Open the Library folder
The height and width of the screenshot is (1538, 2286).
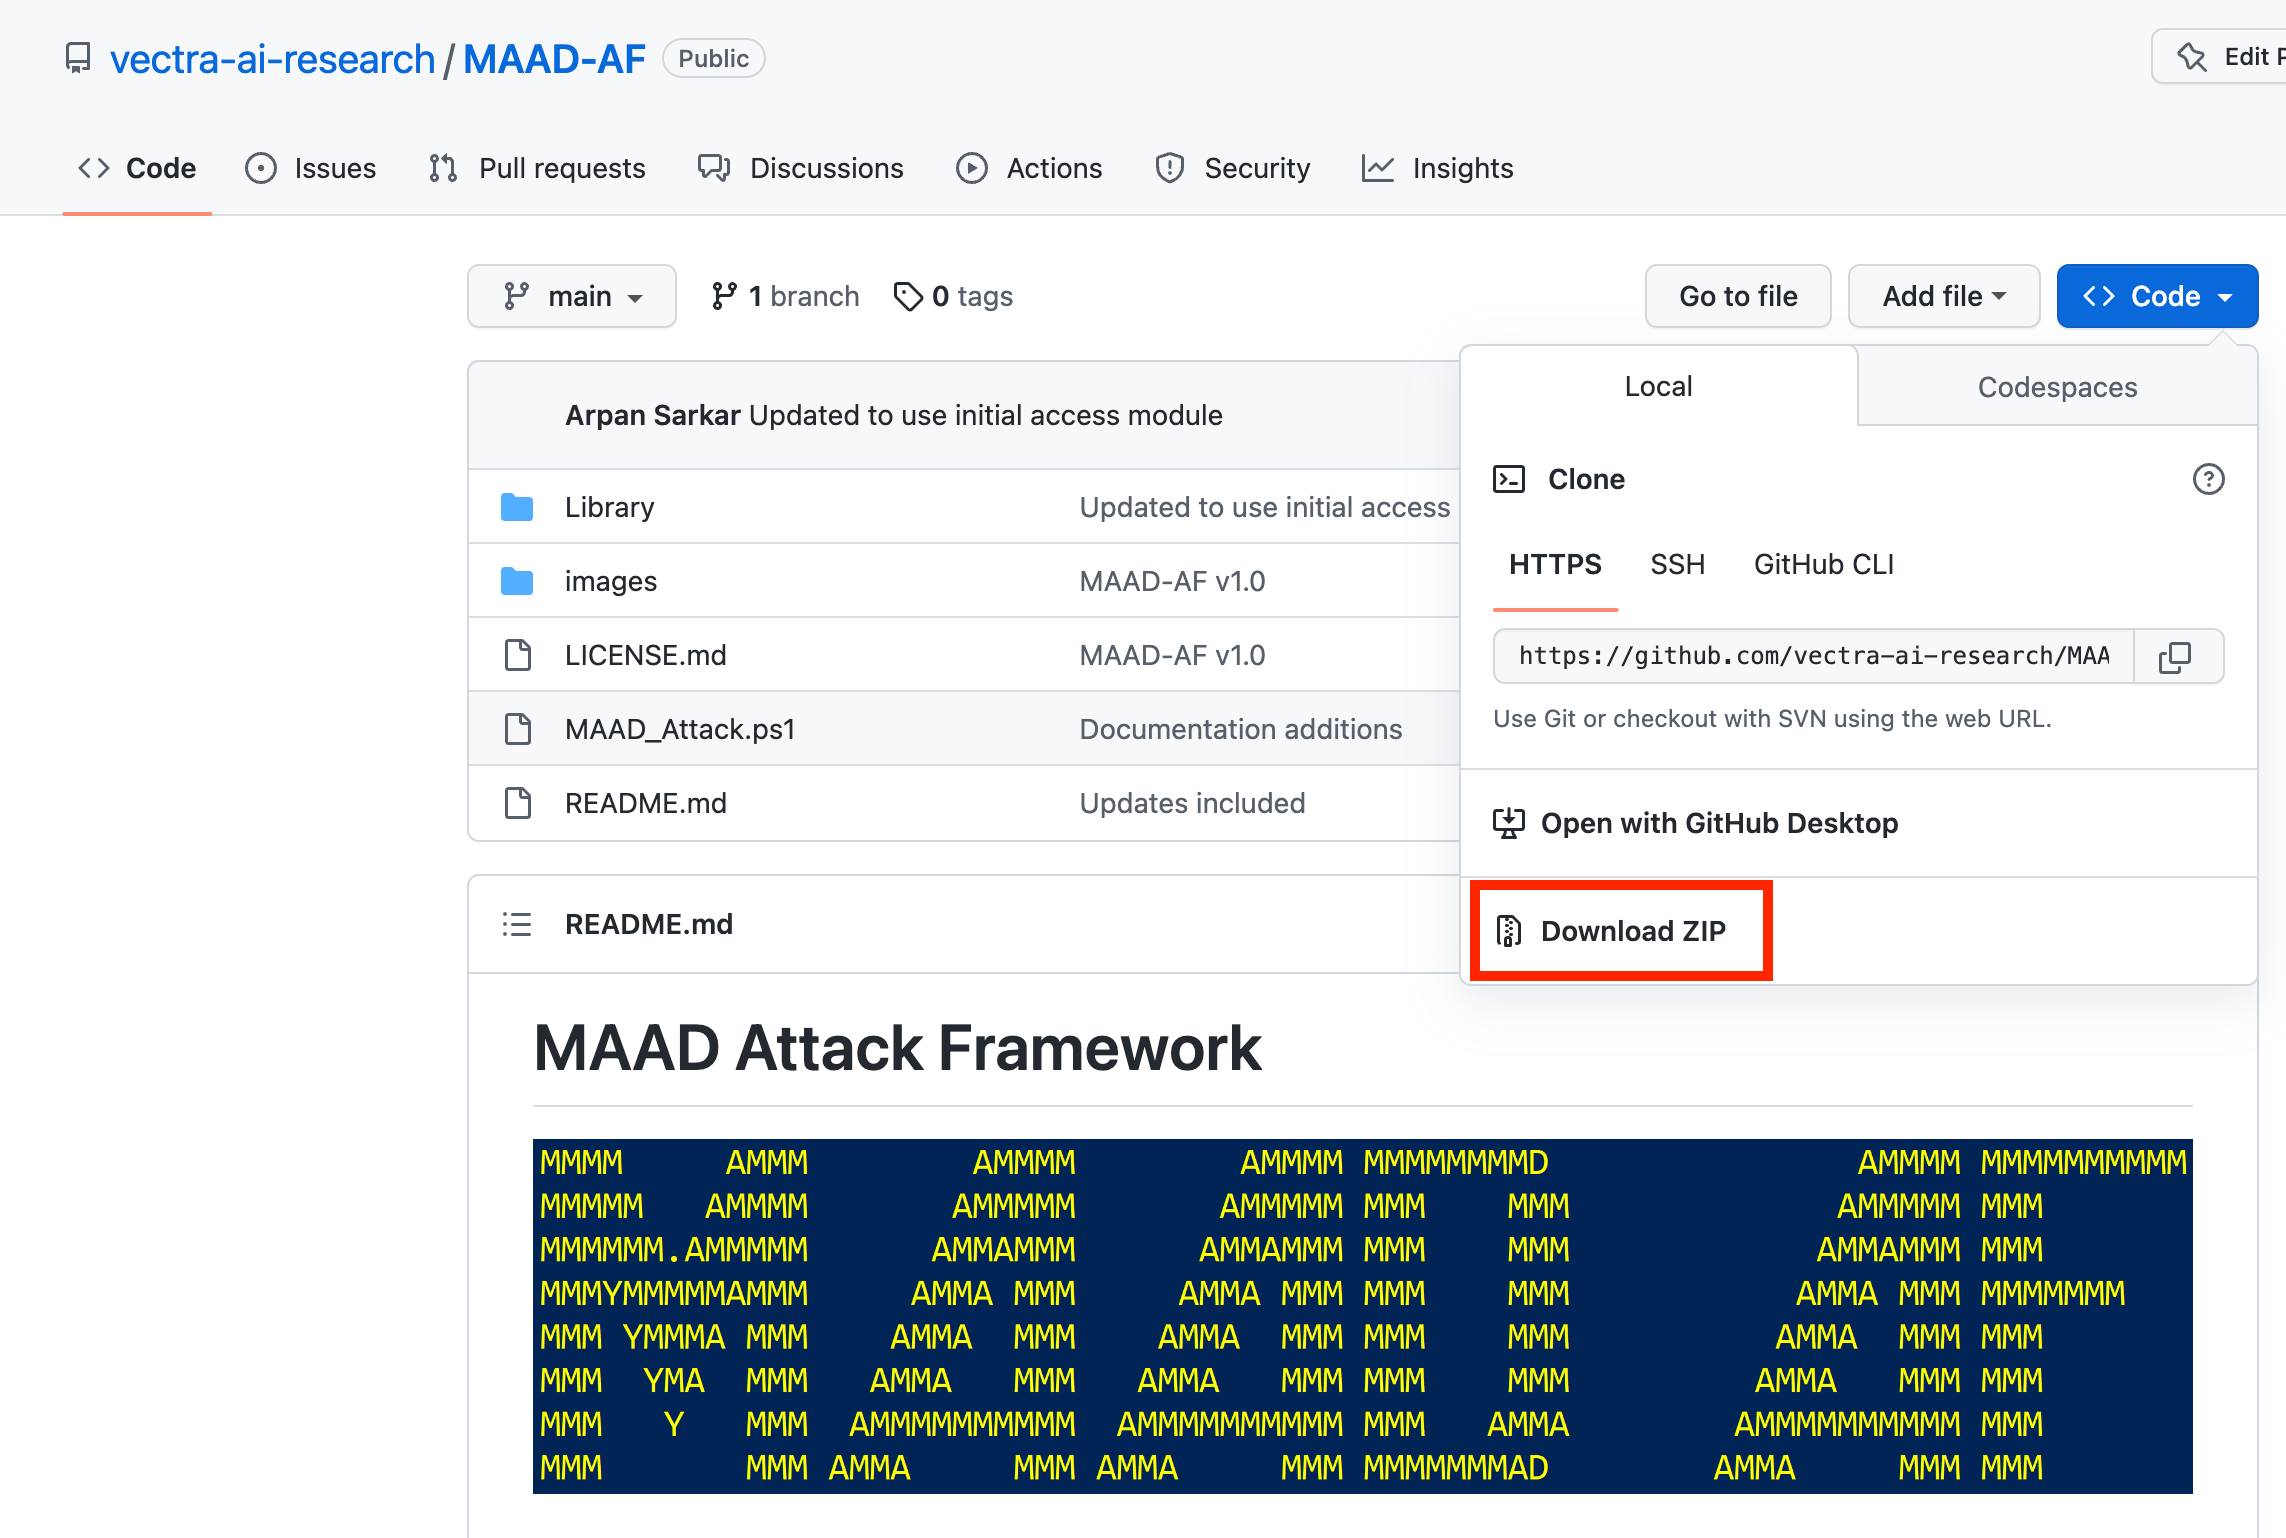click(608, 507)
